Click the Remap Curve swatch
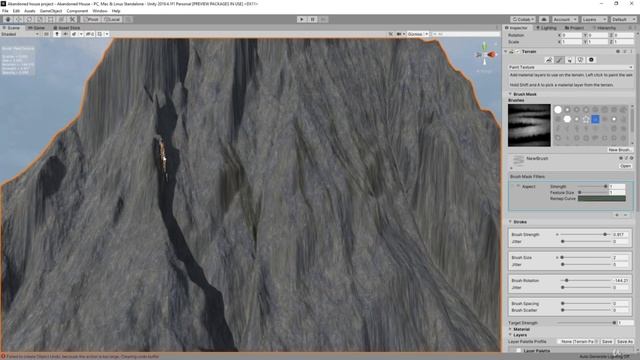The image size is (640, 360). tap(602, 198)
